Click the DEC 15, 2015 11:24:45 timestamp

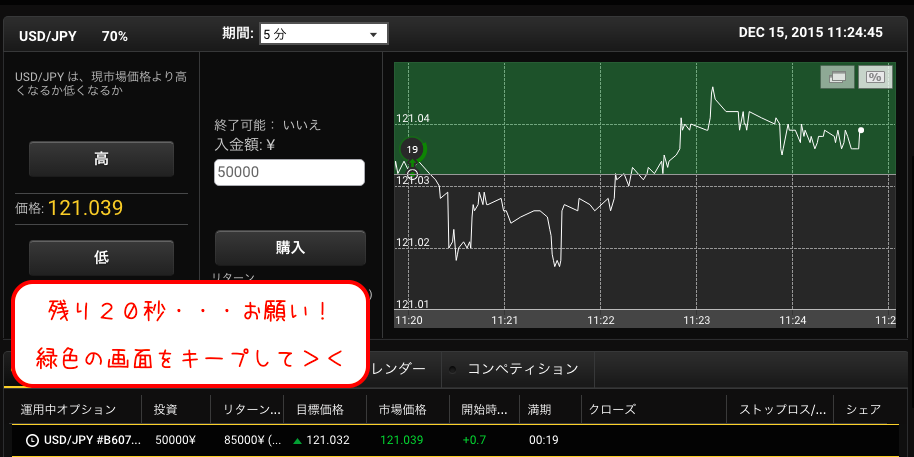click(x=811, y=33)
